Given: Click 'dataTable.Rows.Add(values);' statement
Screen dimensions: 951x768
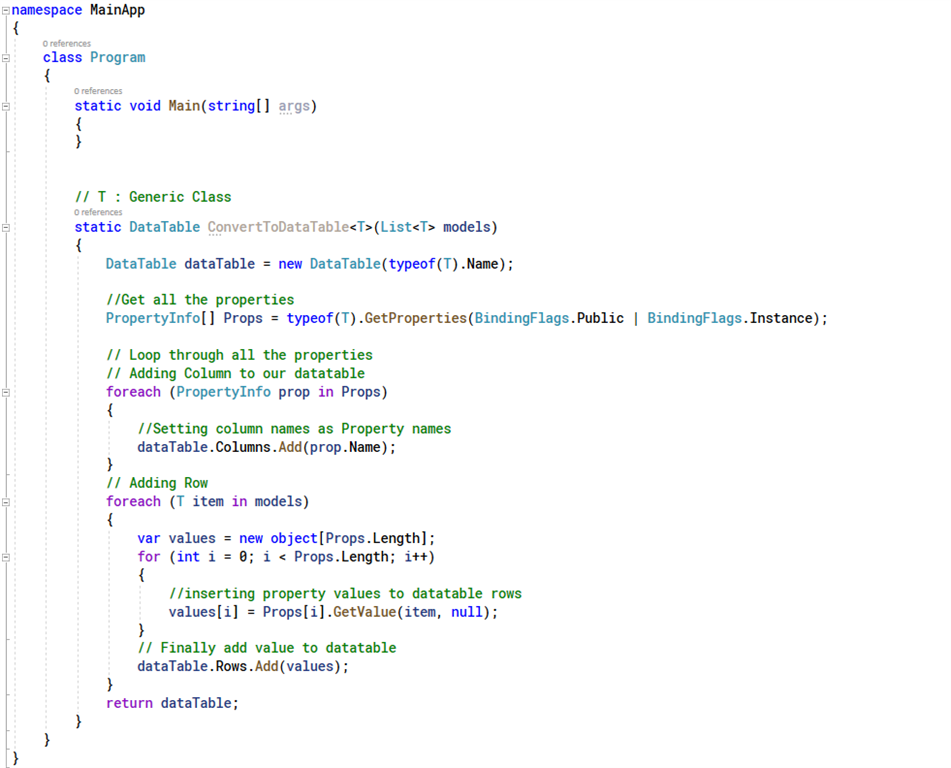Looking at the screenshot, I should point(243,667).
